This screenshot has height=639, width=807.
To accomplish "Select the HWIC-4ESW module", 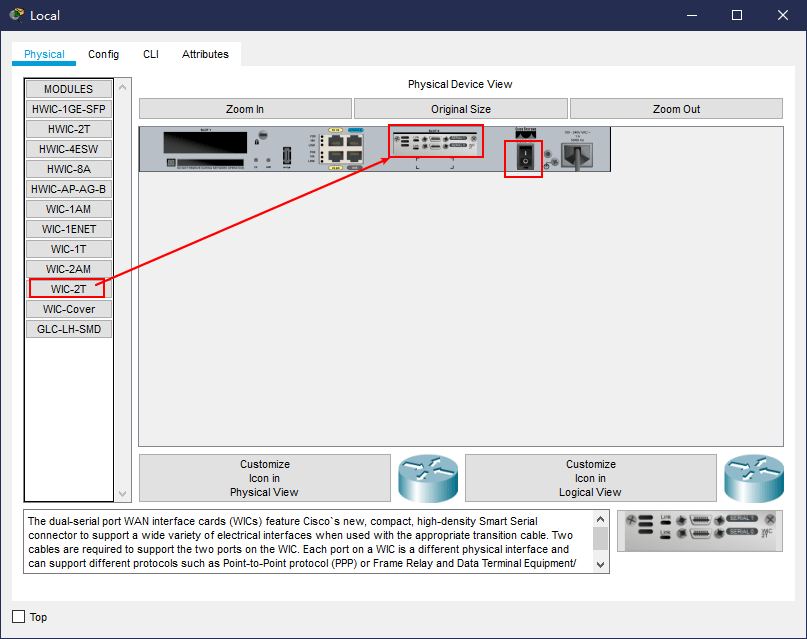I will point(68,149).
